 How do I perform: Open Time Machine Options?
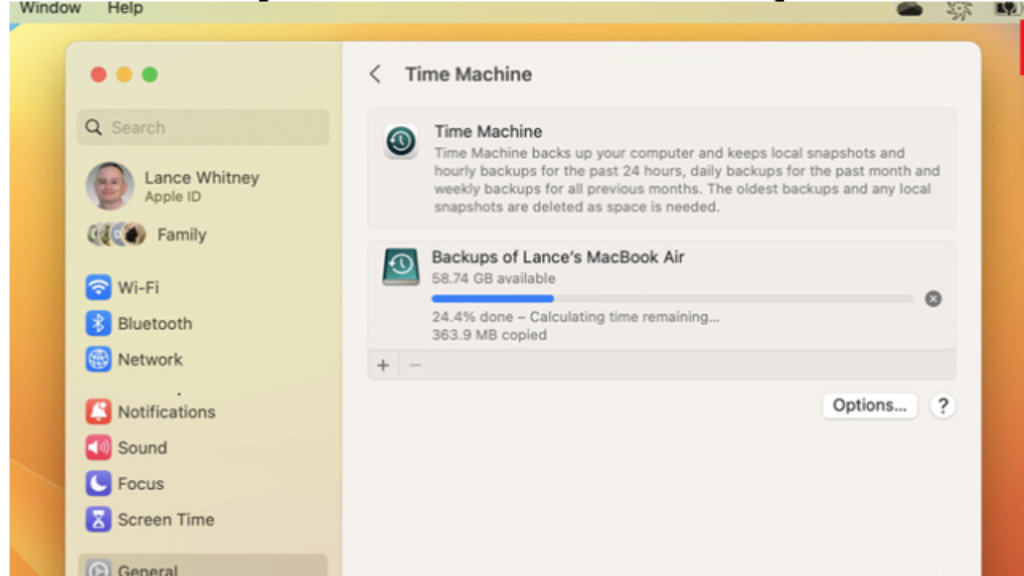pyautogui.click(x=869, y=406)
